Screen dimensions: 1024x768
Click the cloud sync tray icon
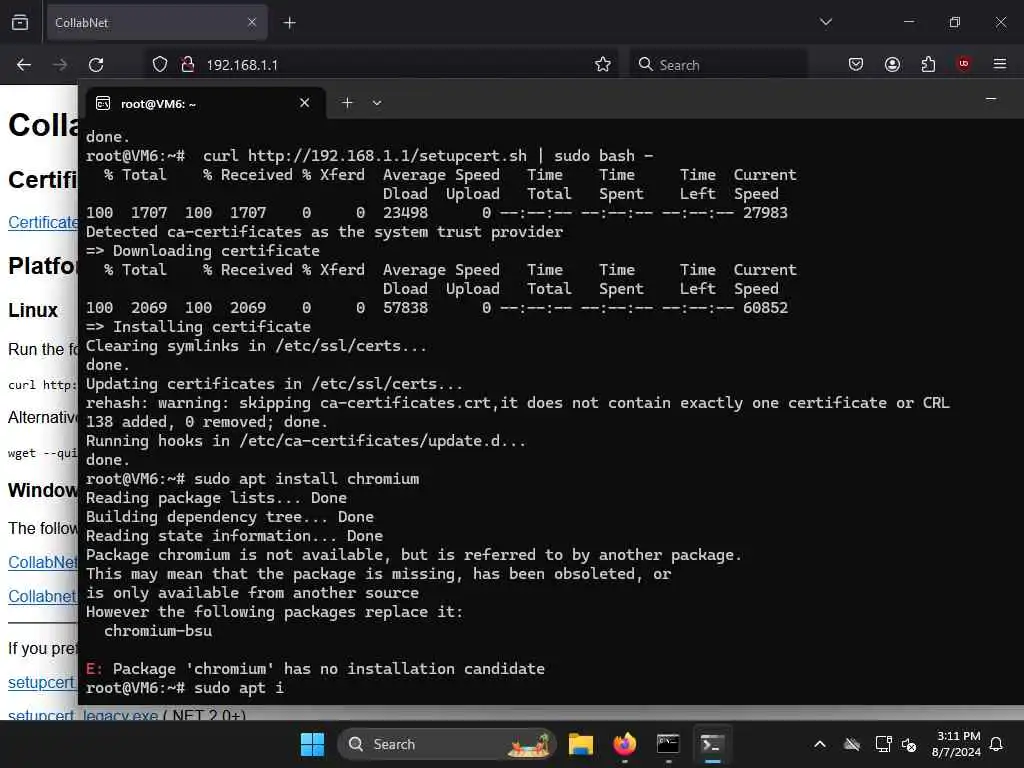(x=852, y=744)
